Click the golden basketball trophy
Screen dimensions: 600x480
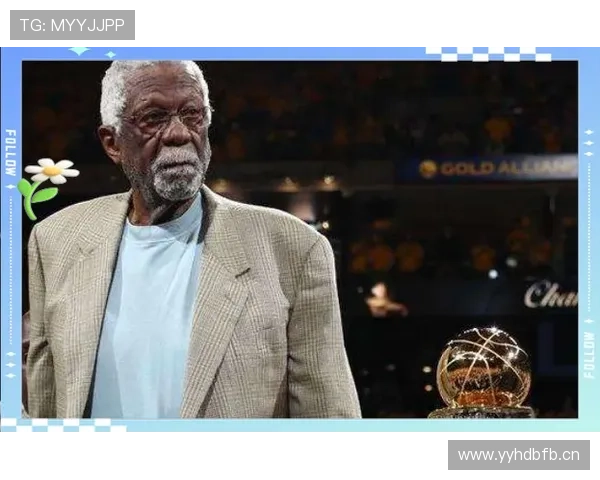[x=483, y=371]
